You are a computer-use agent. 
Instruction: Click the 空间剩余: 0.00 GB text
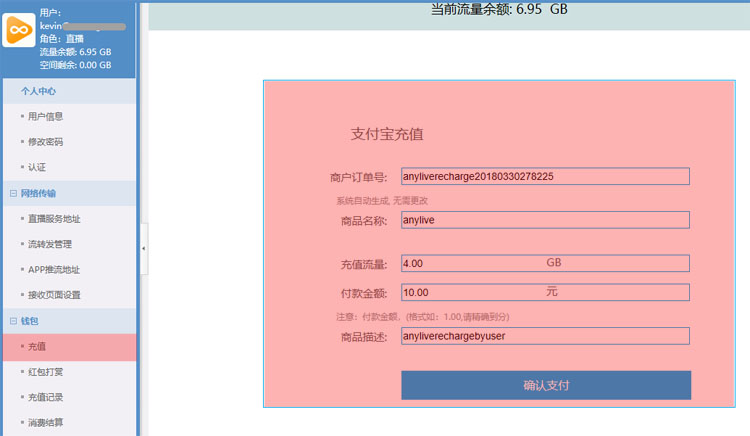(x=76, y=65)
